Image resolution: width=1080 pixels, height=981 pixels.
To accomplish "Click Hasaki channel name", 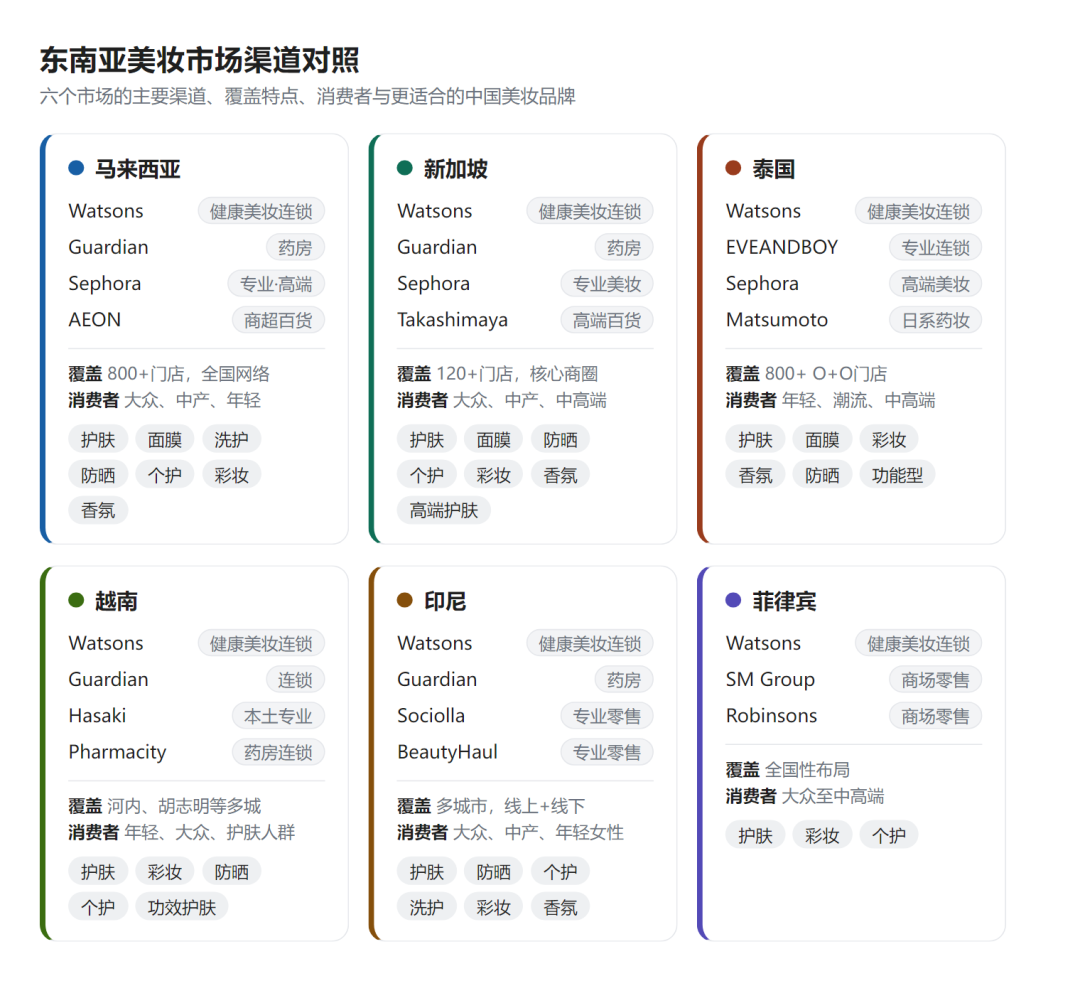I will [x=97, y=716].
